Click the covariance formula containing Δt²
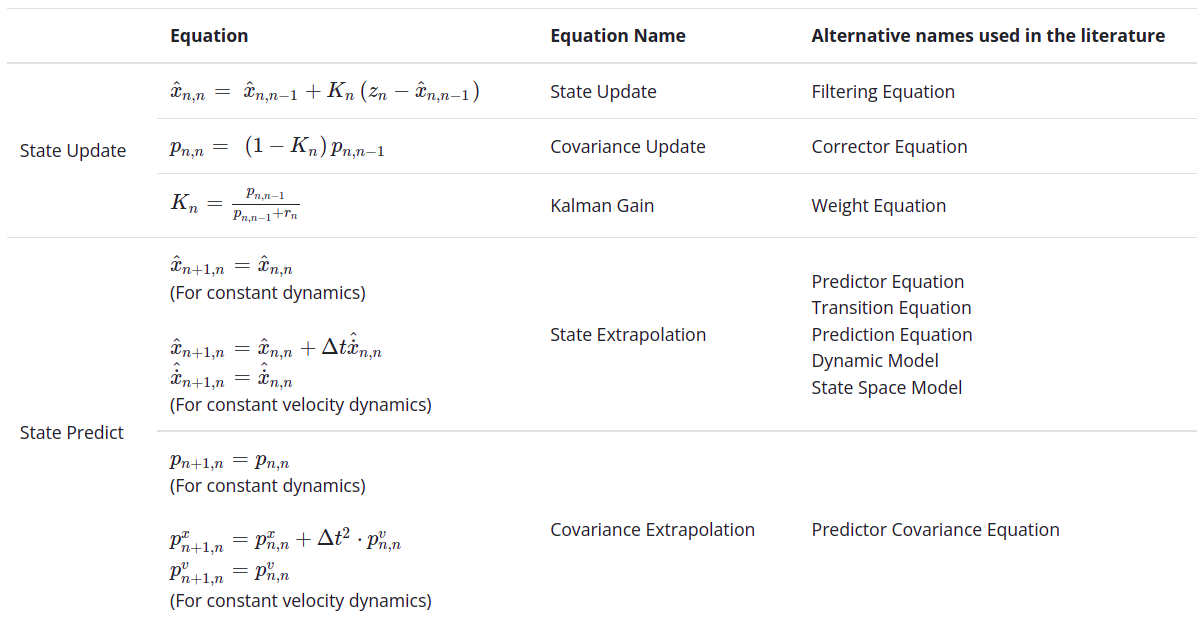Image resolution: width=1197 pixels, height=632 pixels. [x=285, y=541]
